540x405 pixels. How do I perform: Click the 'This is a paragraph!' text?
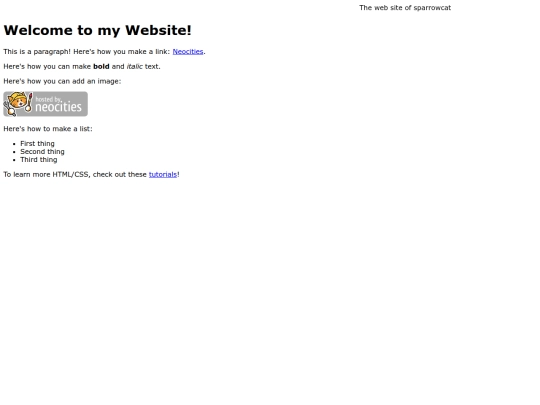click(x=37, y=52)
